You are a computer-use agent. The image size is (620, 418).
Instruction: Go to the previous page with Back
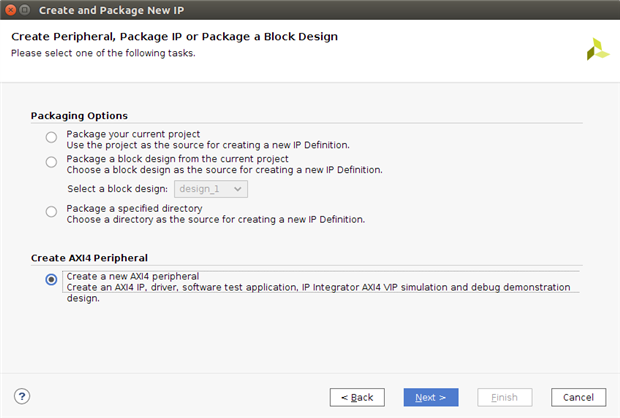pyautogui.click(x=357, y=397)
